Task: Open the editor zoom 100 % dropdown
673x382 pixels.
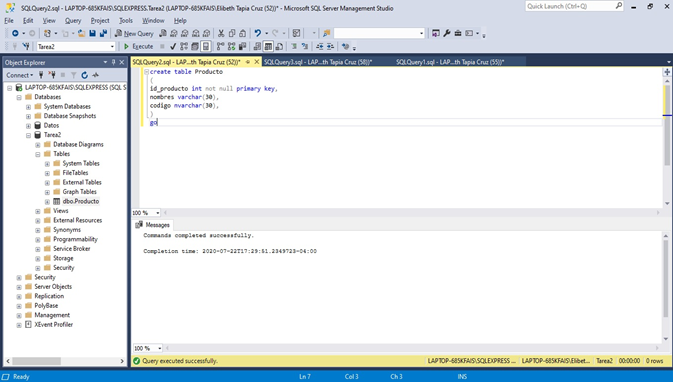Action: point(158,213)
